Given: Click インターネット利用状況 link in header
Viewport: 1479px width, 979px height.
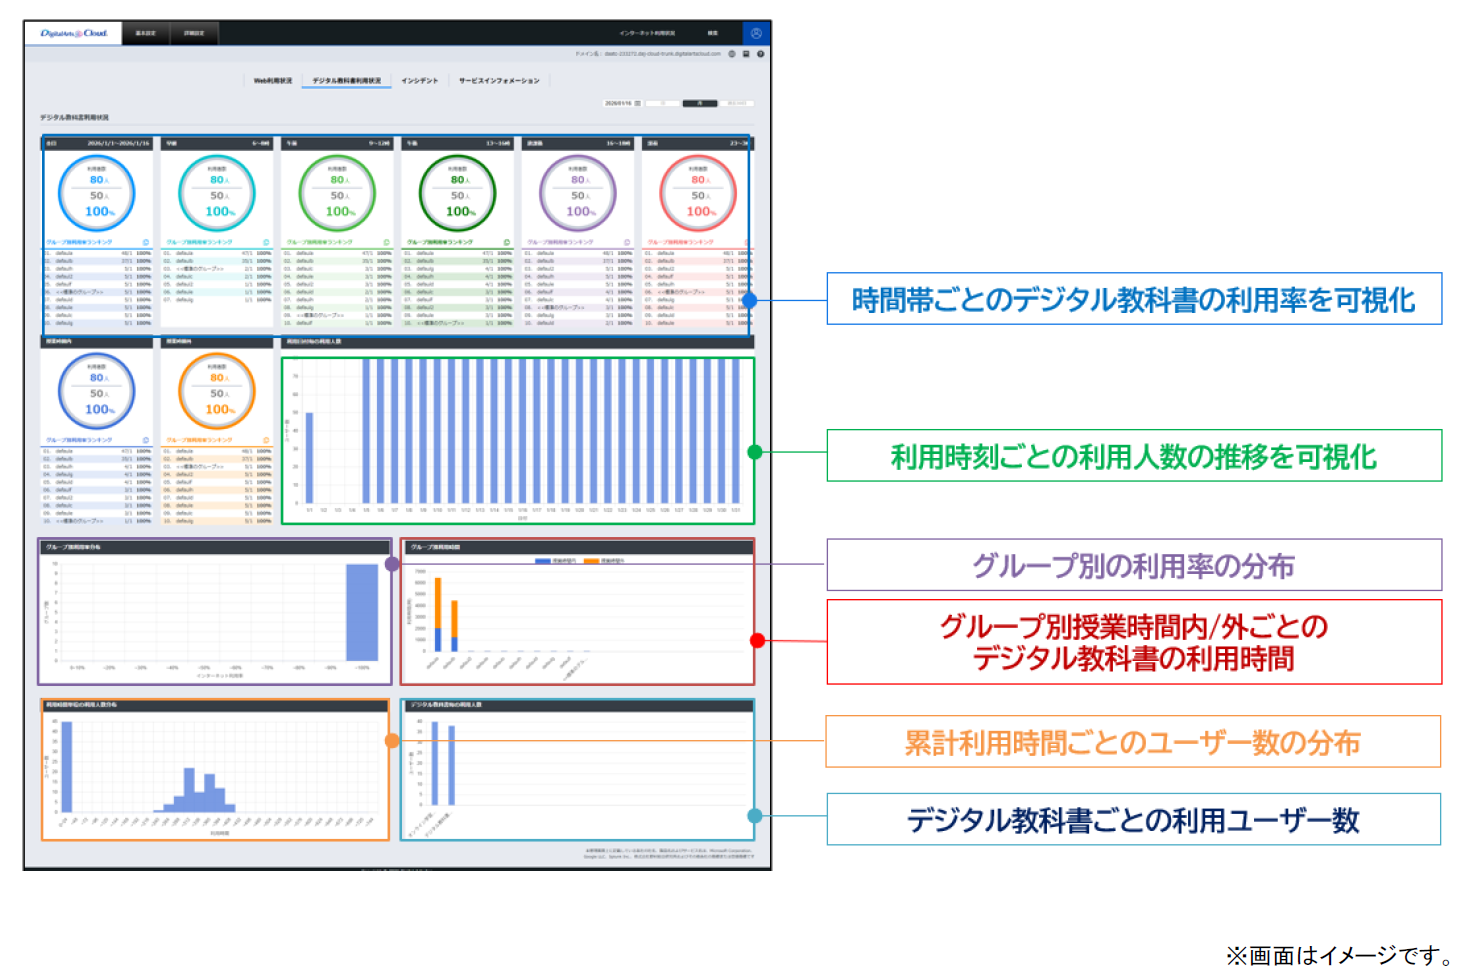Looking at the screenshot, I should [x=647, y=33].
